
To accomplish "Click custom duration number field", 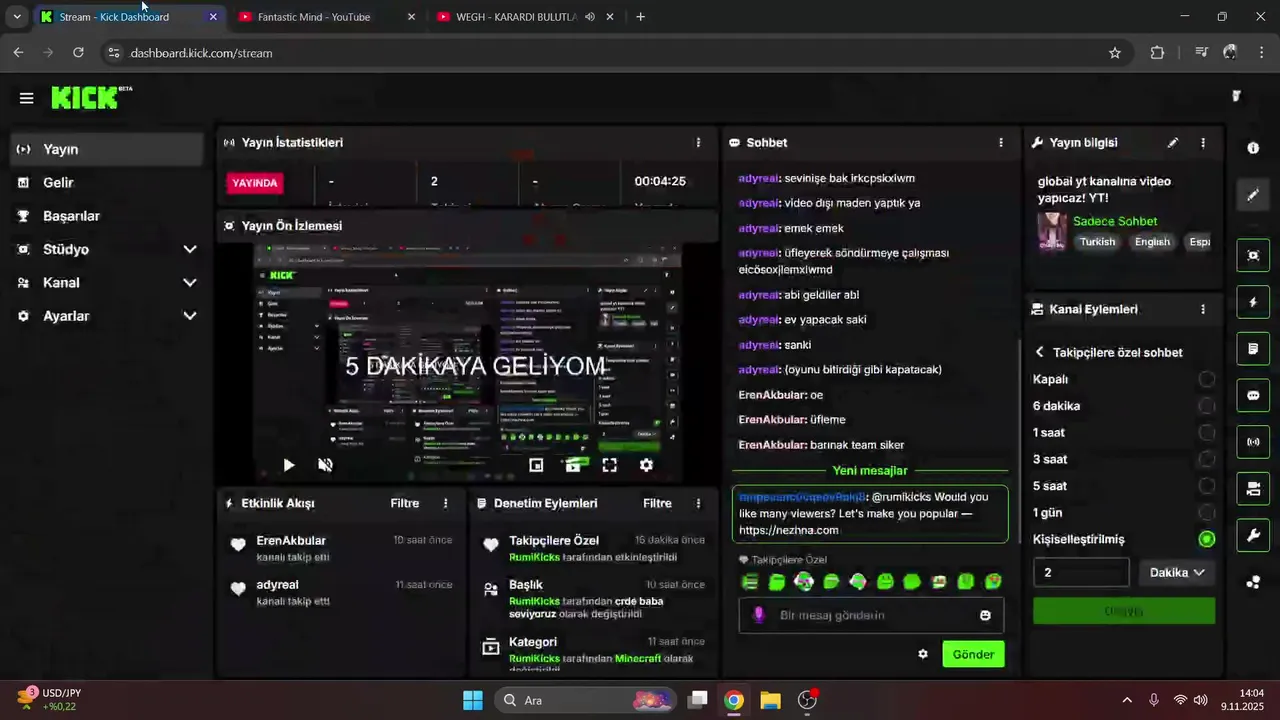I will pos(1081,573).
